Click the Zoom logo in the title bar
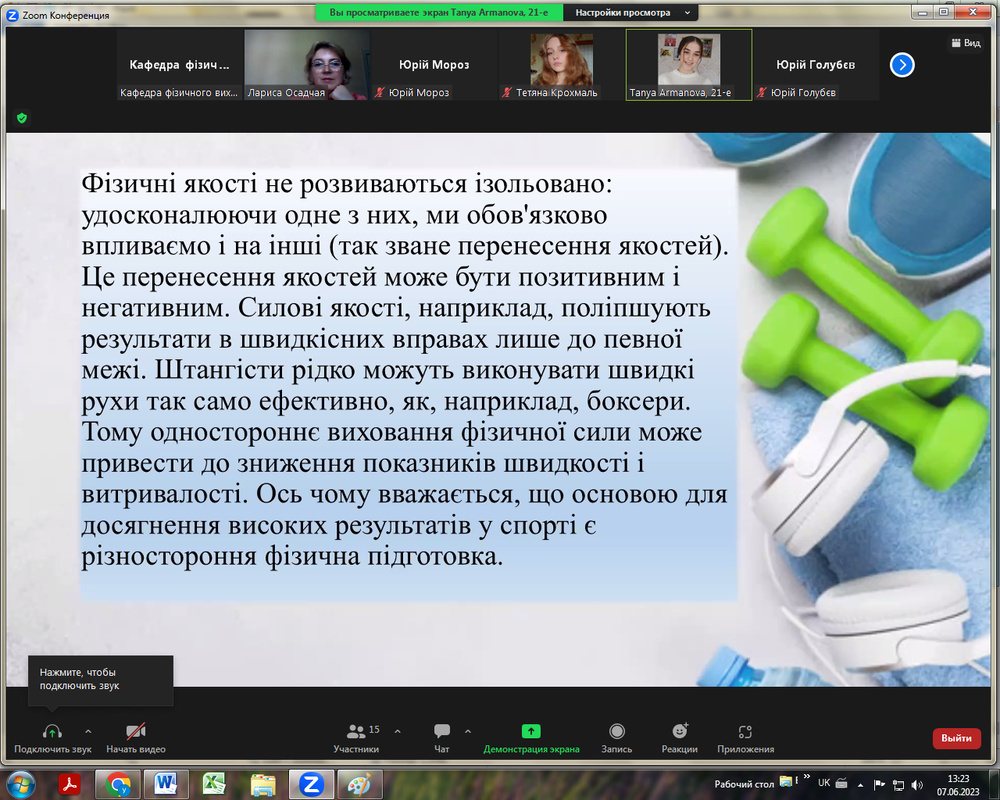The height and width of the screenshot is (800, 1000). [12, 15]
